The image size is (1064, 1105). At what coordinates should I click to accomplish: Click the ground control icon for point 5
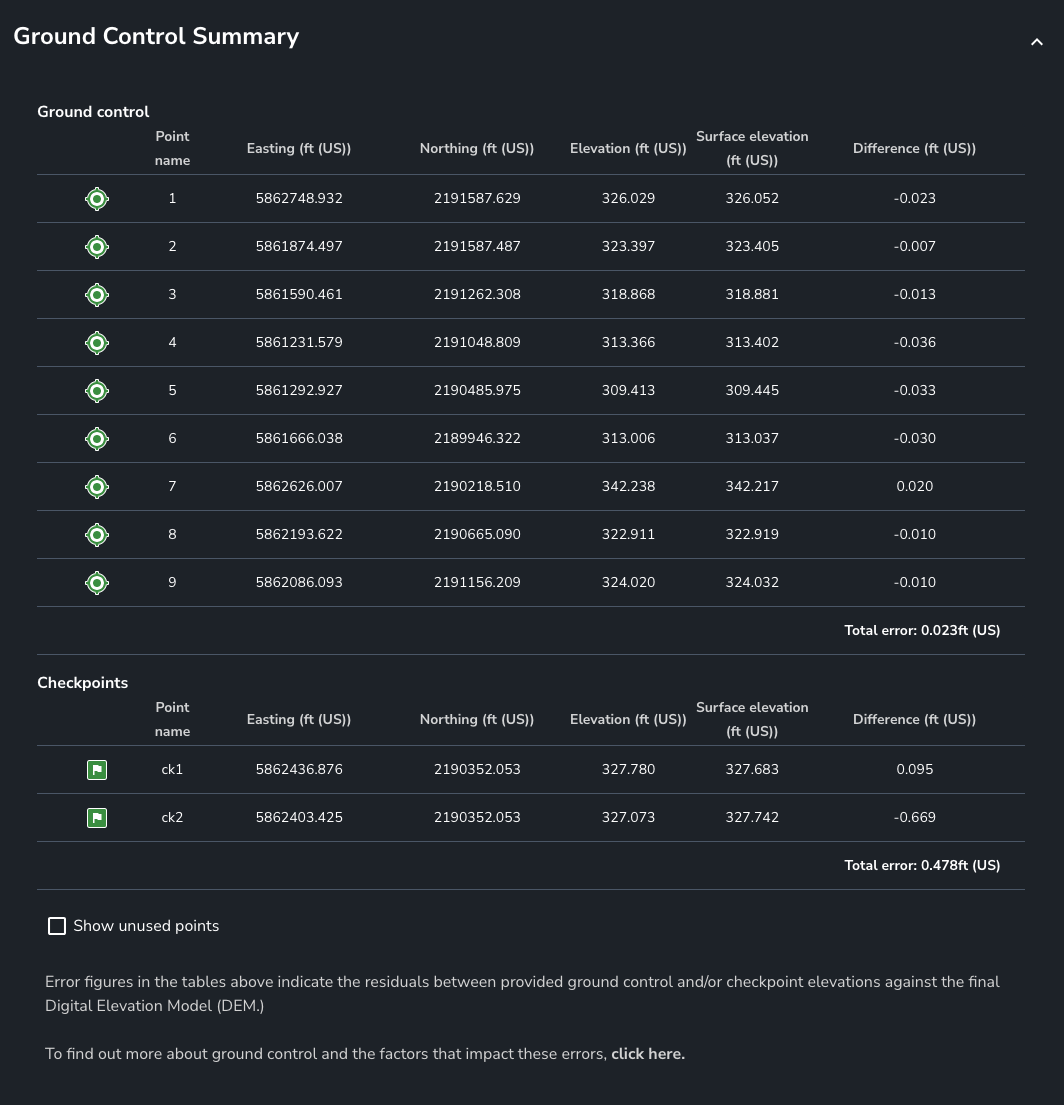(97, 391)
